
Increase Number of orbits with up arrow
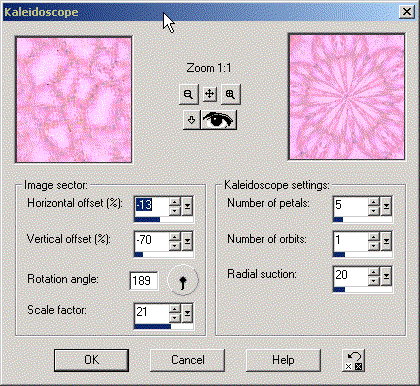374,237
